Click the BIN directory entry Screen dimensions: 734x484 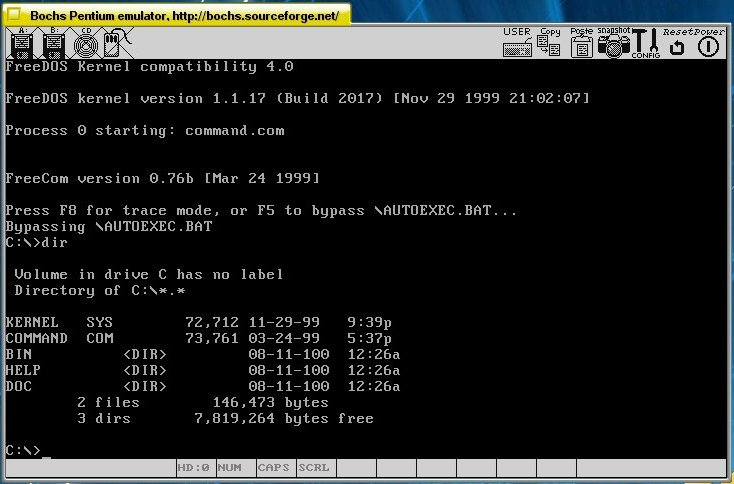(x=203, y=354)
